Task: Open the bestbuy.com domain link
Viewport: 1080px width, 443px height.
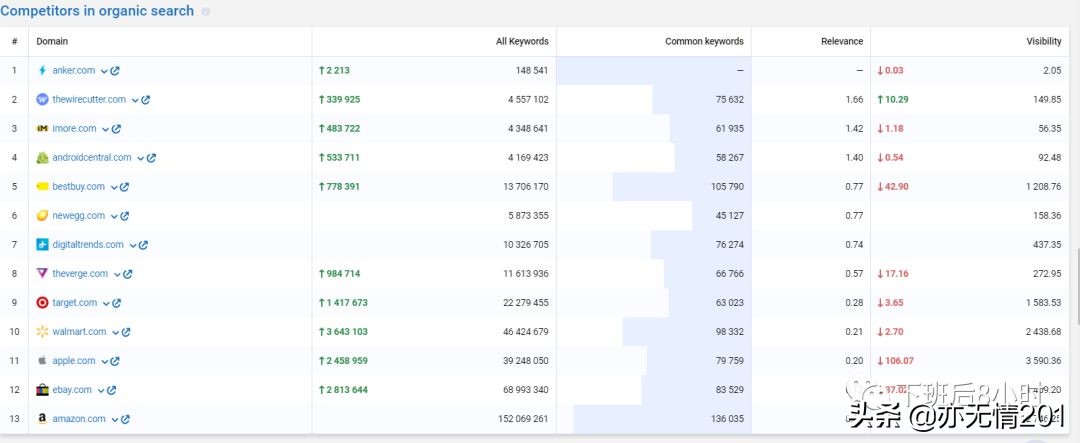Action: pyautogui.click(x=79, y=186)
